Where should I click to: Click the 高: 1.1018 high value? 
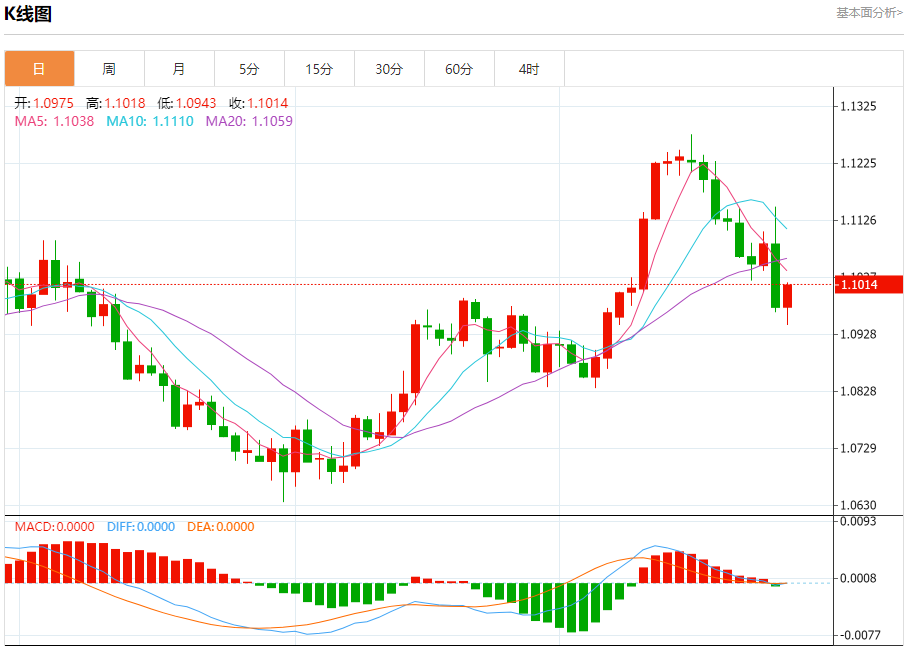click(x=116, y=103)
